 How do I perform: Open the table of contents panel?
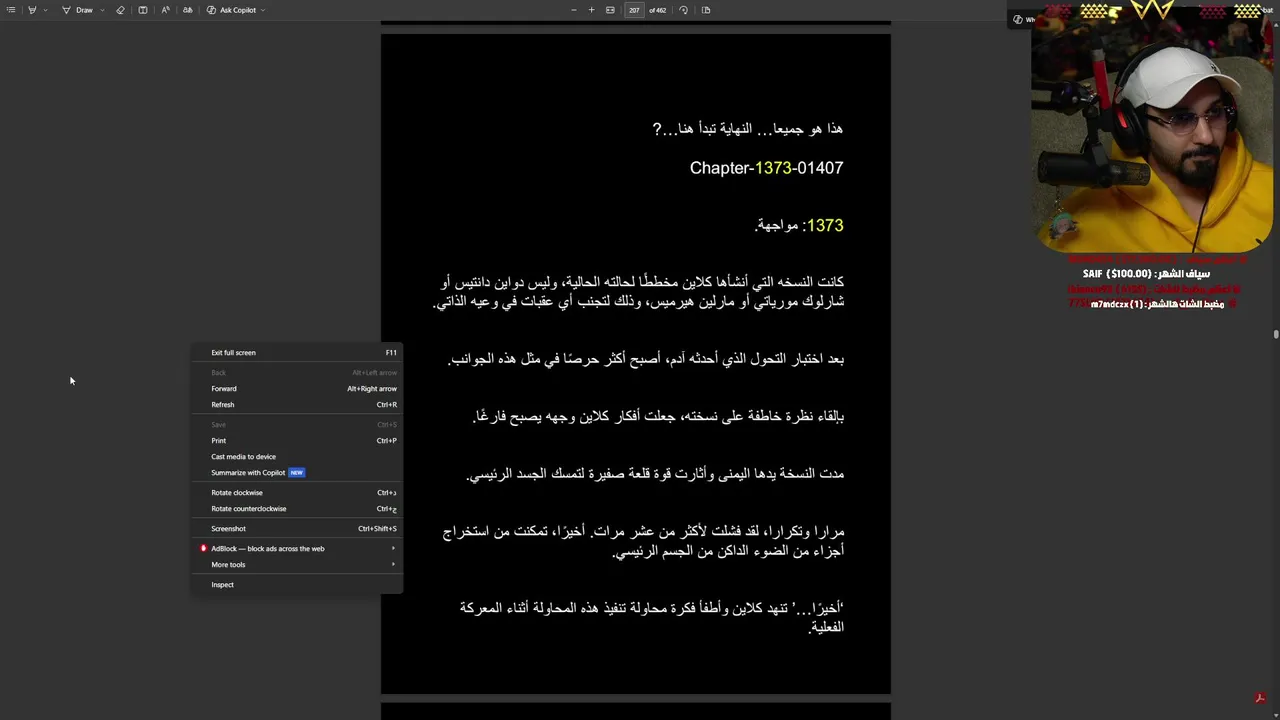(11, 10)
